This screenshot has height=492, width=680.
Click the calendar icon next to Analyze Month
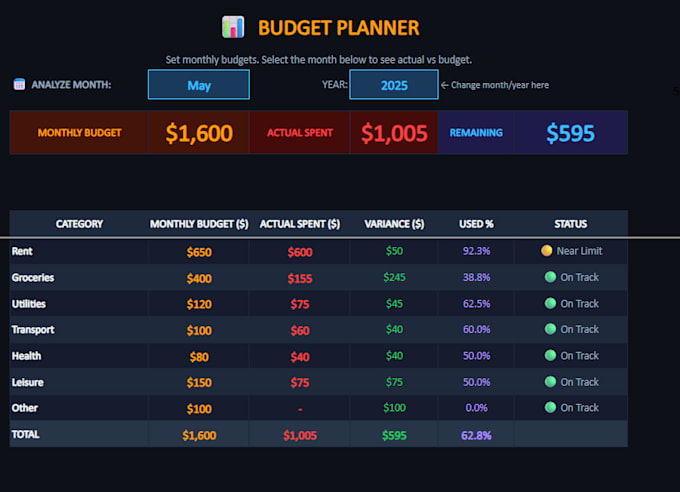tap(19, 84)
